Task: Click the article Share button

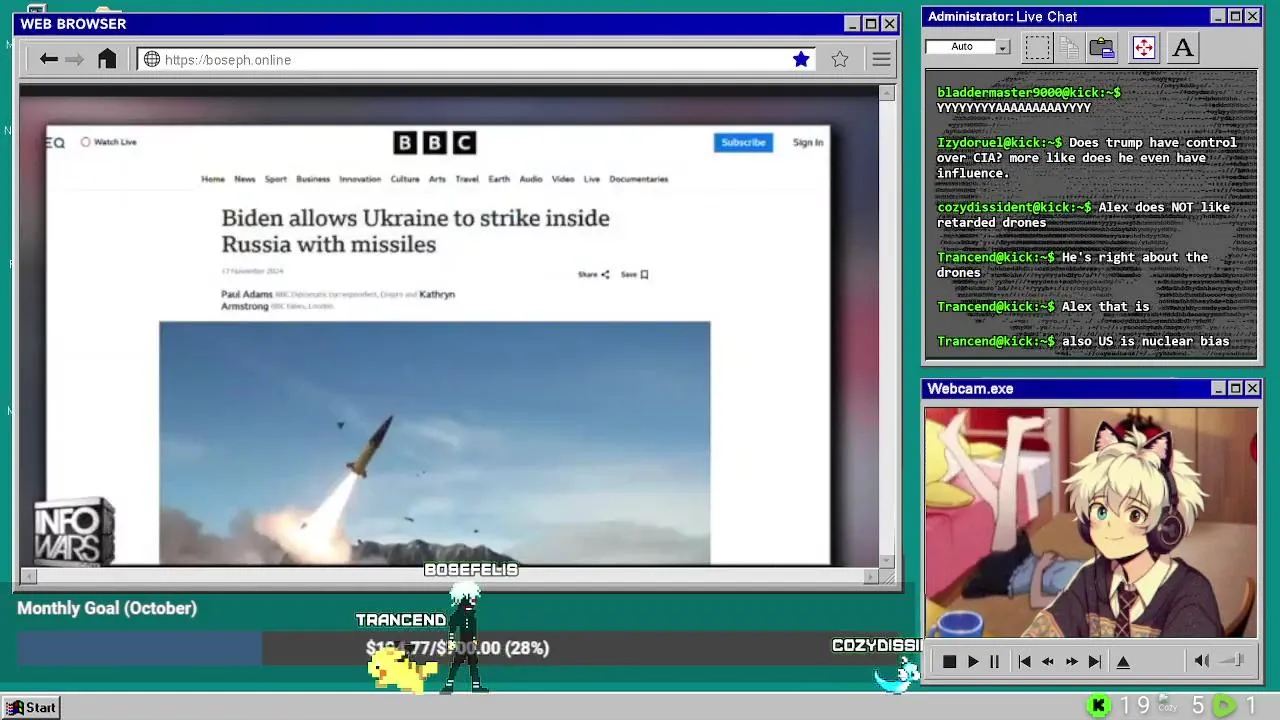Action: (593, 274)
